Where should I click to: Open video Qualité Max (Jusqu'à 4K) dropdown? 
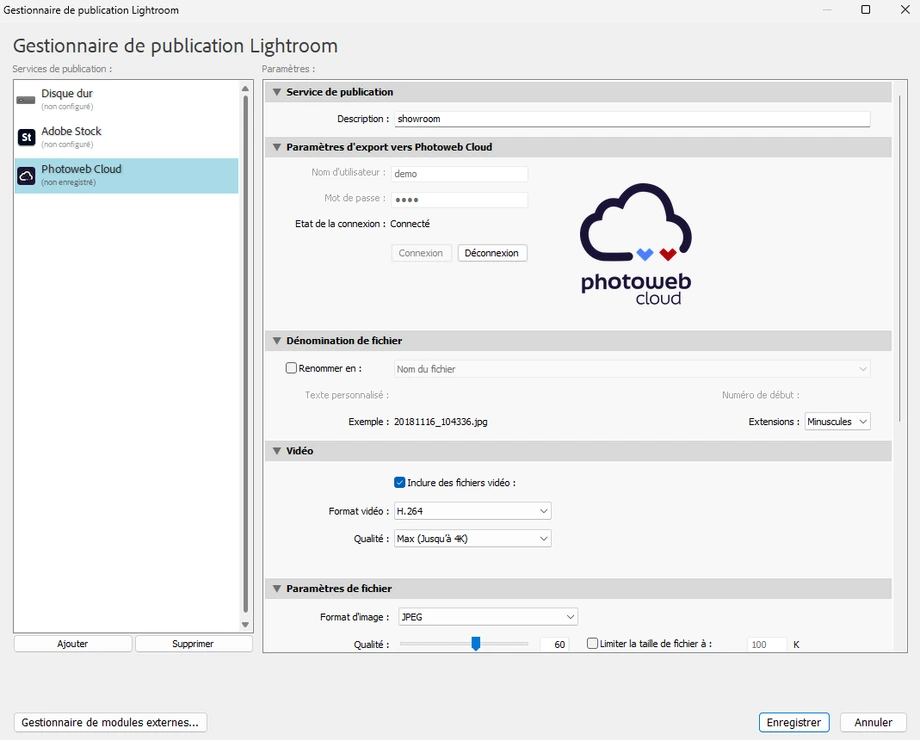[472, 539]
